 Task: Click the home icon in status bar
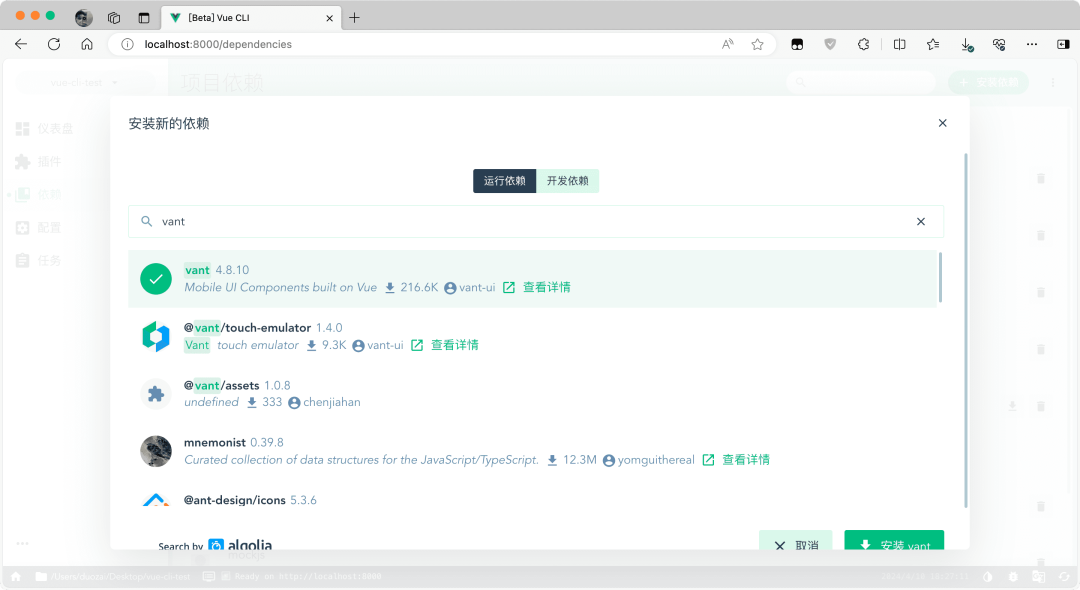[x=16, y=576]
